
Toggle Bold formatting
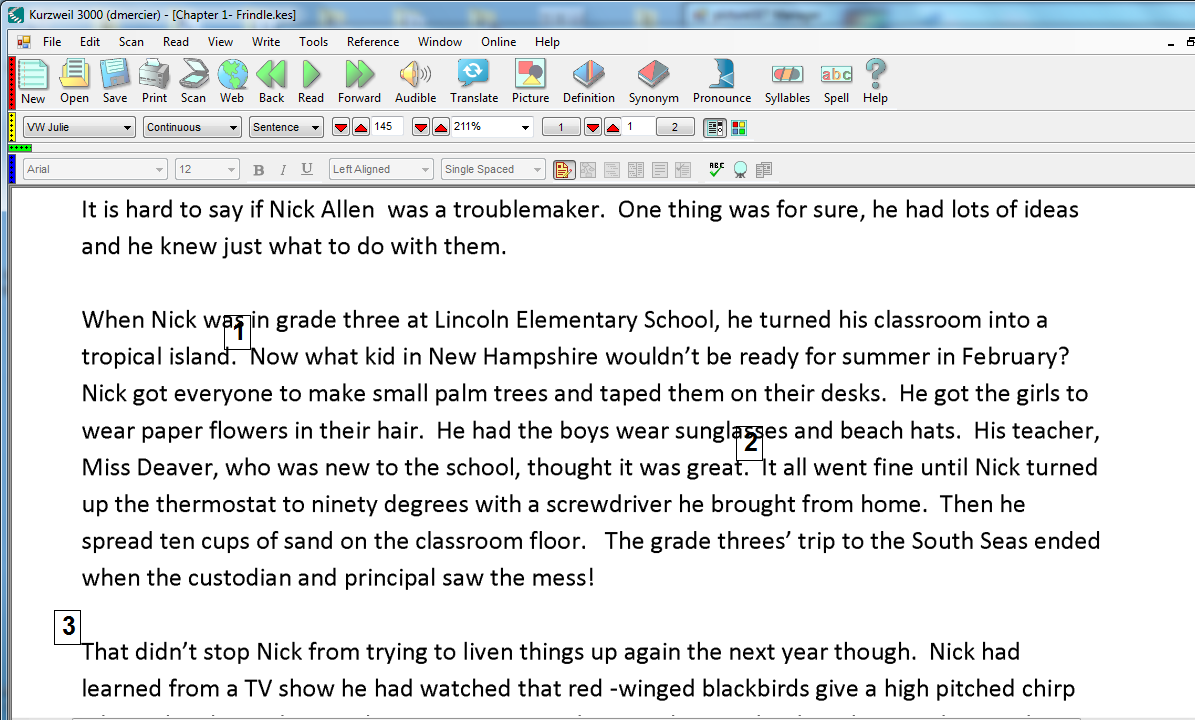click(x=258, y=170)
